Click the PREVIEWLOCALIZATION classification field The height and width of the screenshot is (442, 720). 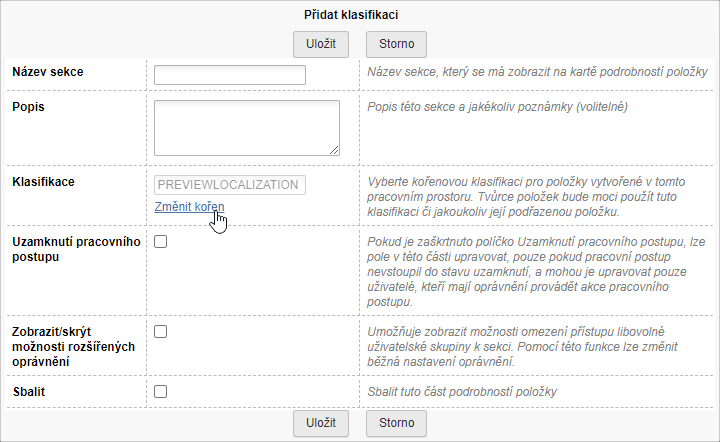[230, 185]
